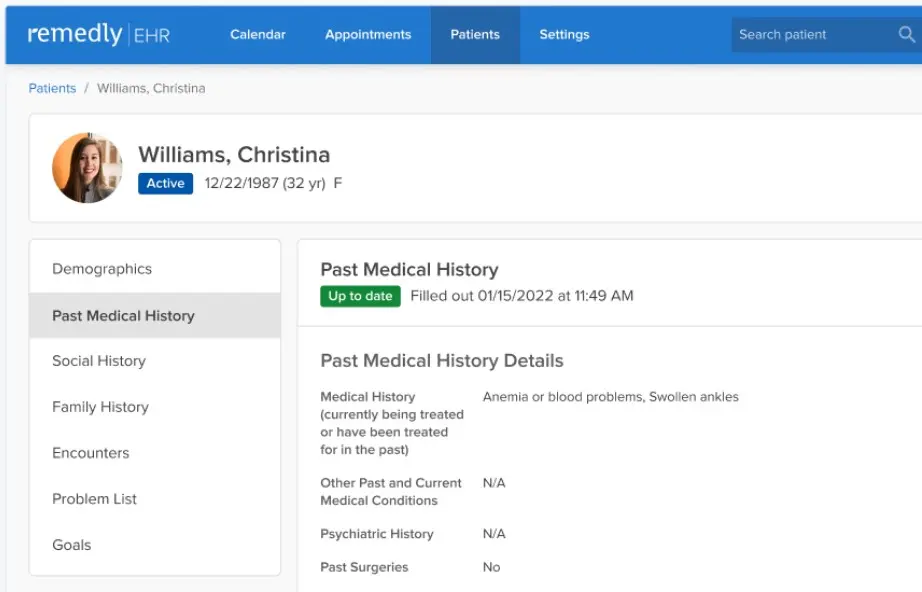Click the Past Medical History page heading
Screen dimensions: 922x592
(409, 269)
